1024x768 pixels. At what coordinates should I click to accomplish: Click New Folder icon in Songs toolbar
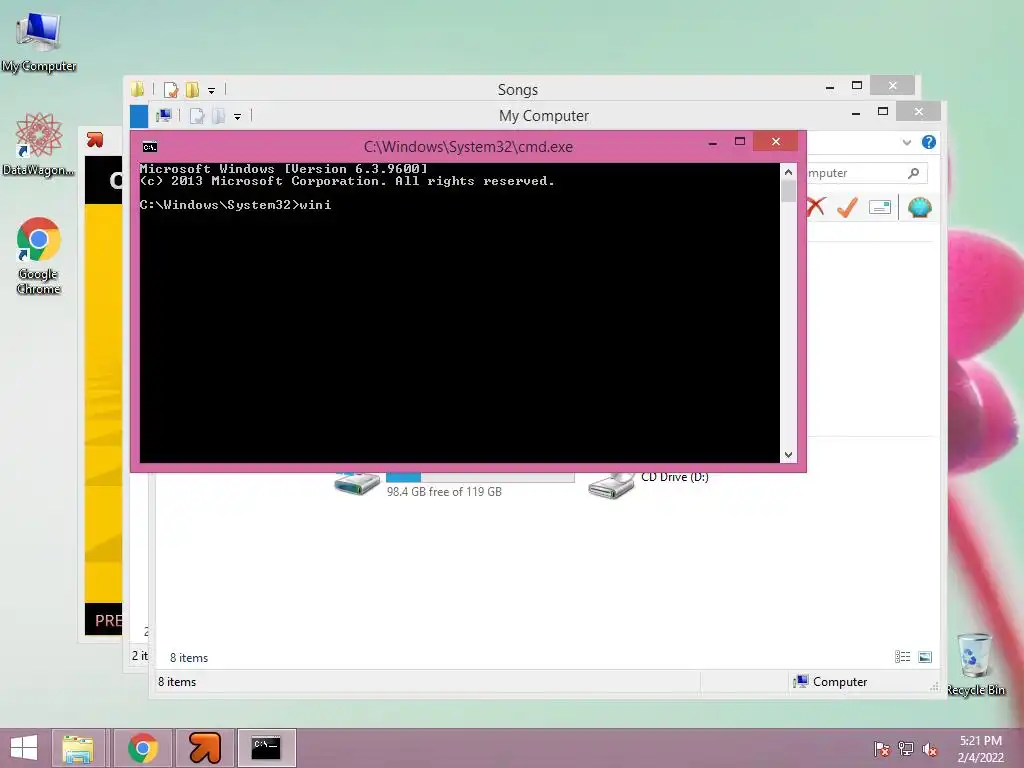point(192,89)
